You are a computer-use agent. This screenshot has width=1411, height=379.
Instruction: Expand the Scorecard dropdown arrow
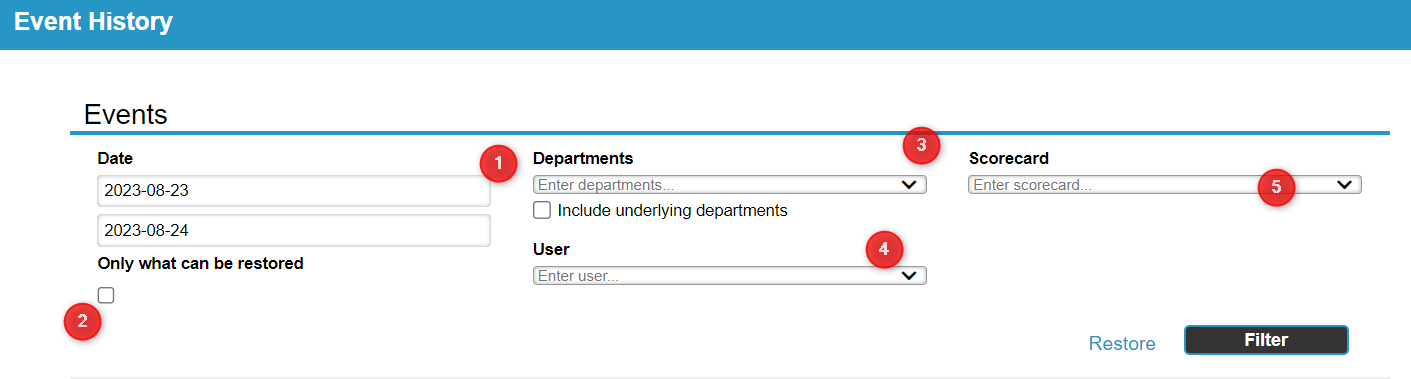[1345, 185]
